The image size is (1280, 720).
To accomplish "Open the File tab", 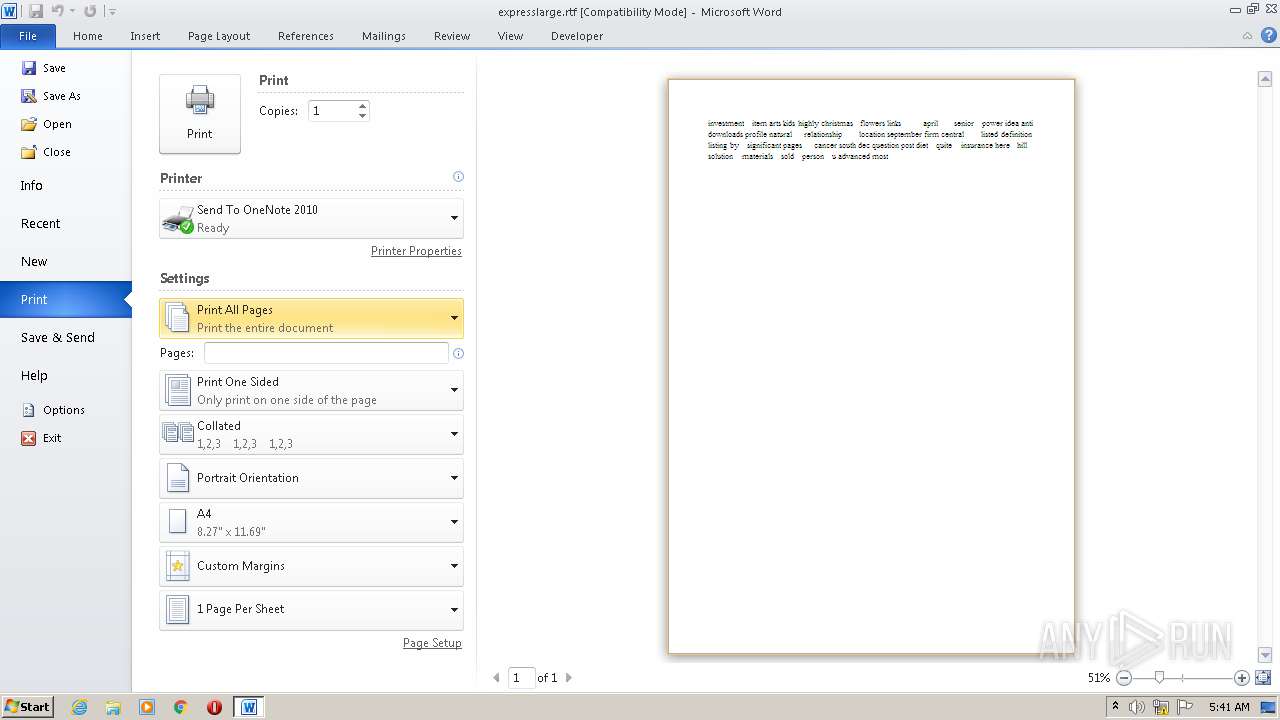I will (28, 36).
